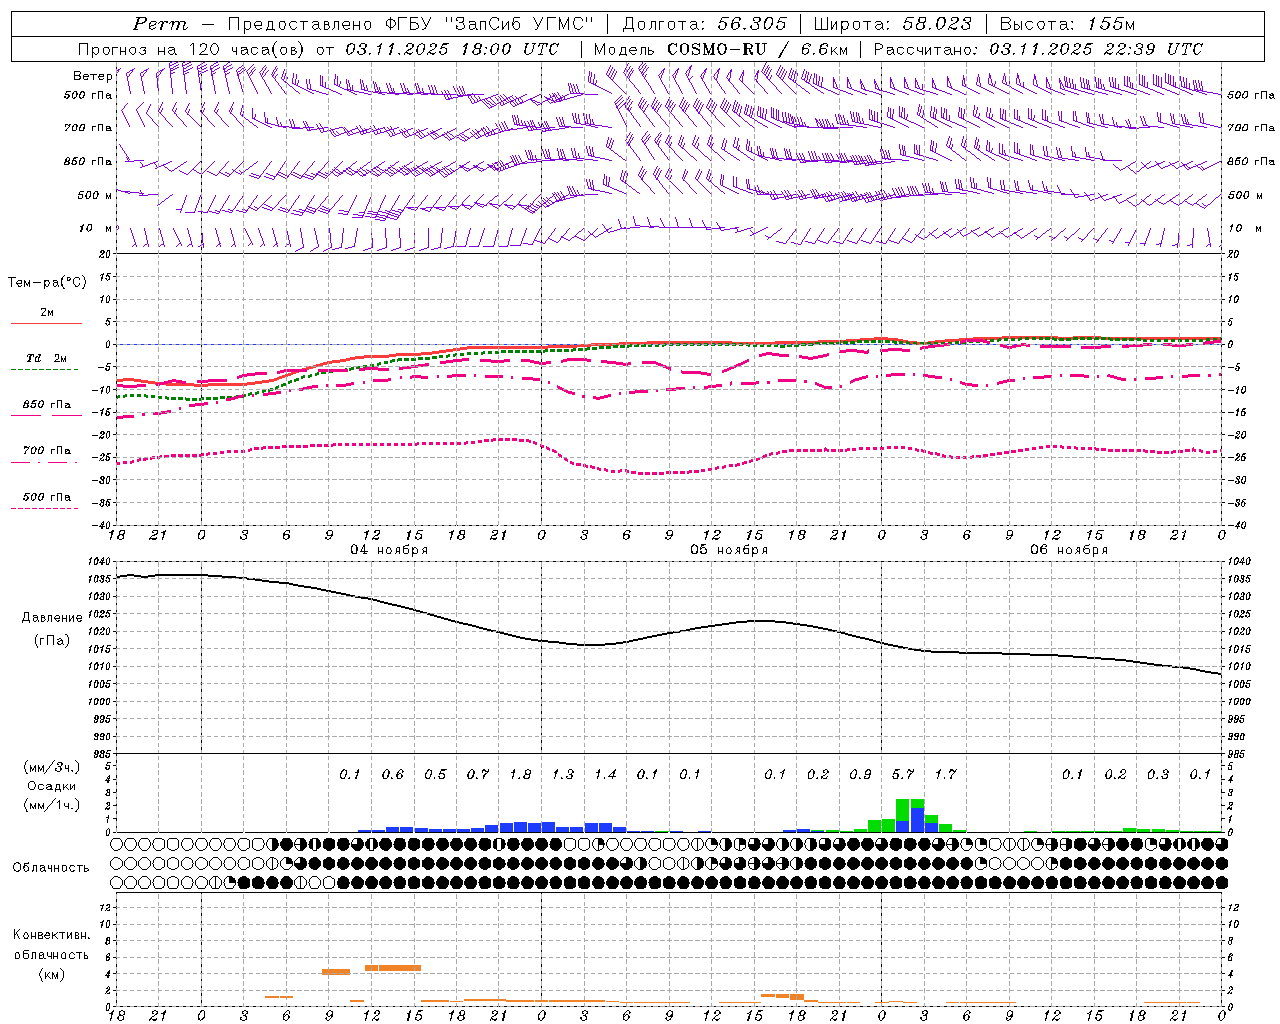Click the "Ветер" wind panel label

point(92,76)
